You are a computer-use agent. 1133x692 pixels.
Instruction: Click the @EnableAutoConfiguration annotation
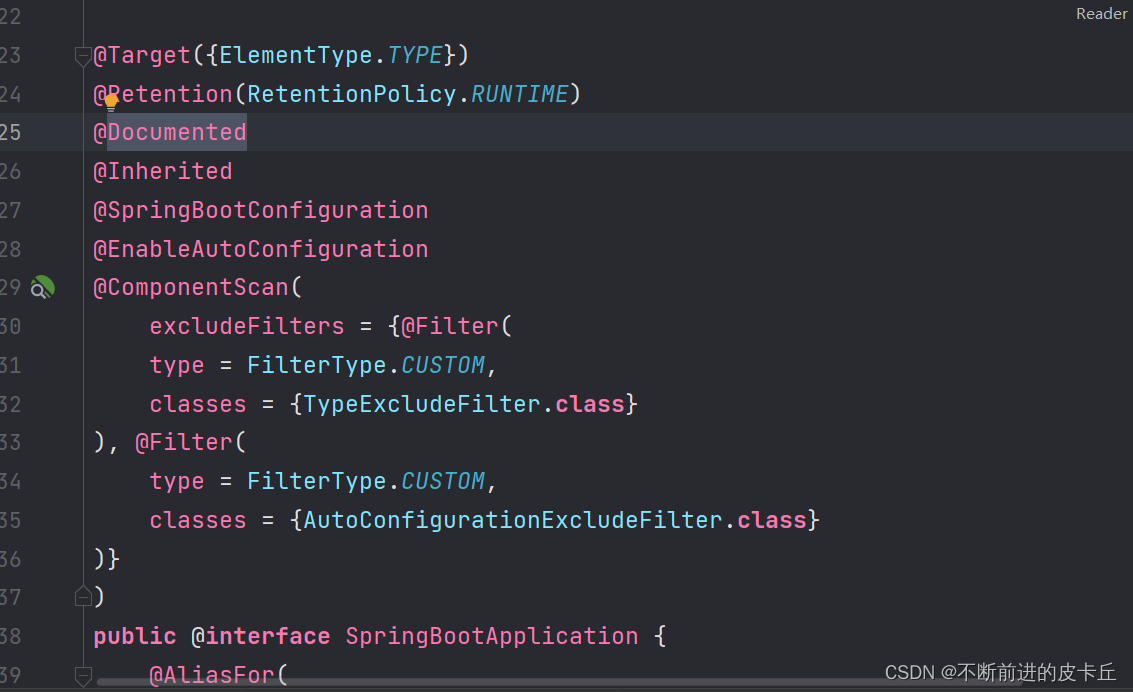point(261,249)
